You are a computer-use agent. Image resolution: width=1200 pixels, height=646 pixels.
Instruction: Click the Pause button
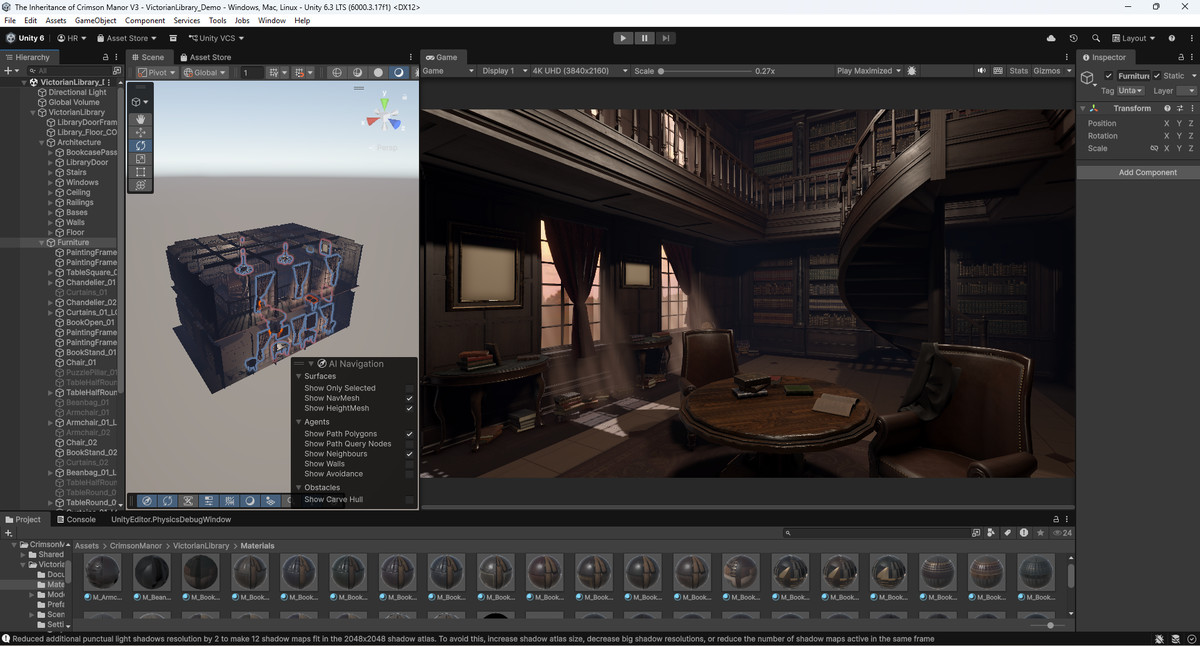pos(644,38)
